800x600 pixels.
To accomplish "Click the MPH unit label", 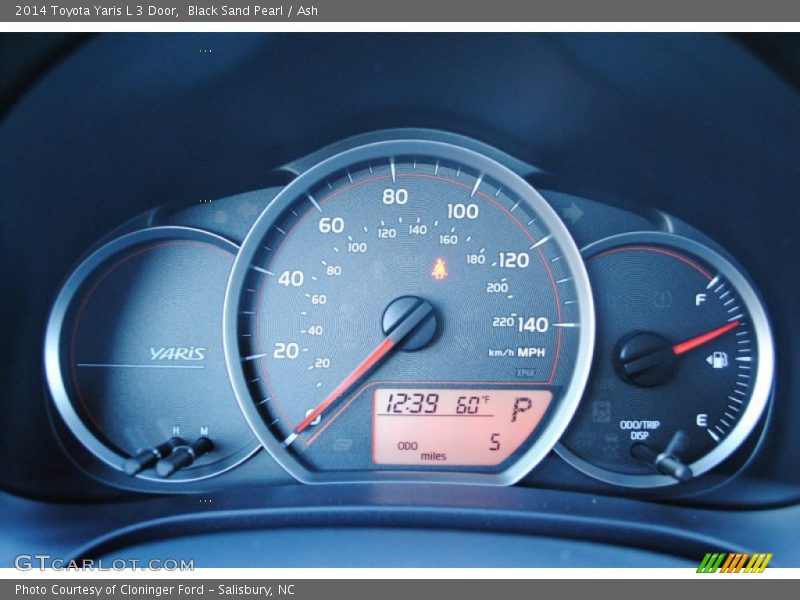I will coord(531,352).
